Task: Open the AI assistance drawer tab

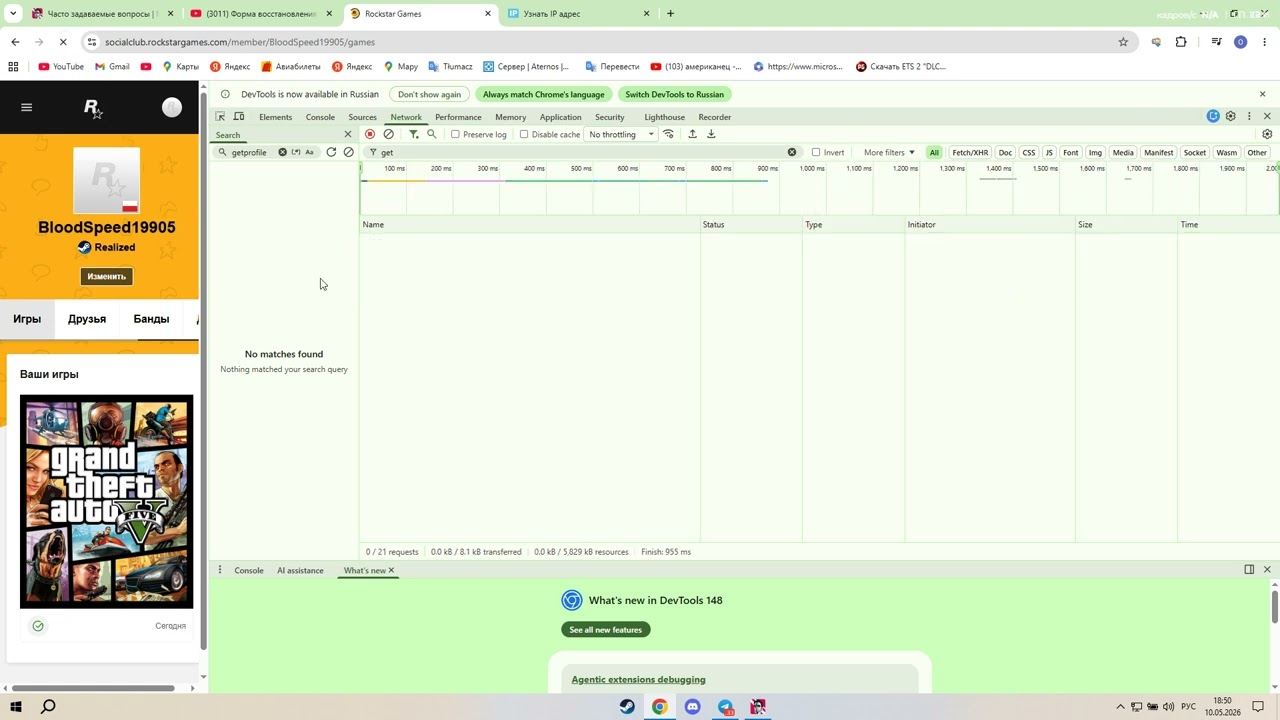Action: pos(300,570)
